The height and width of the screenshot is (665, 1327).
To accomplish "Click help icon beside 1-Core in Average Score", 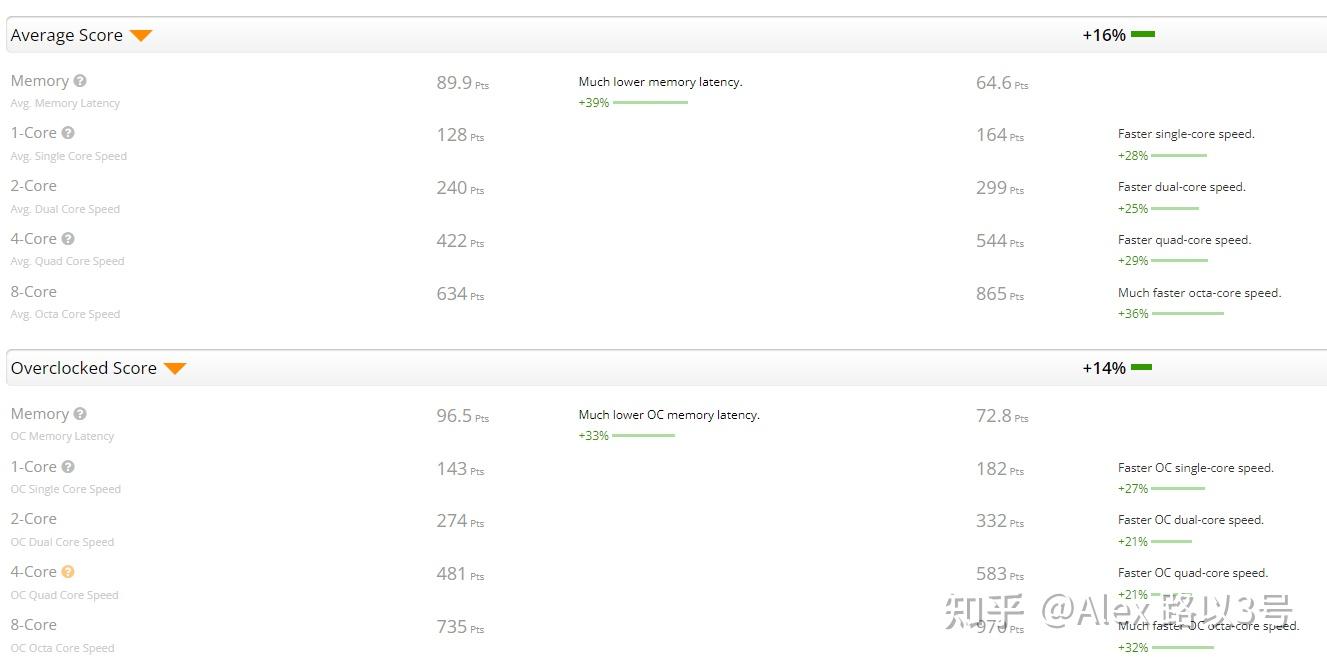I will point(68,133).
